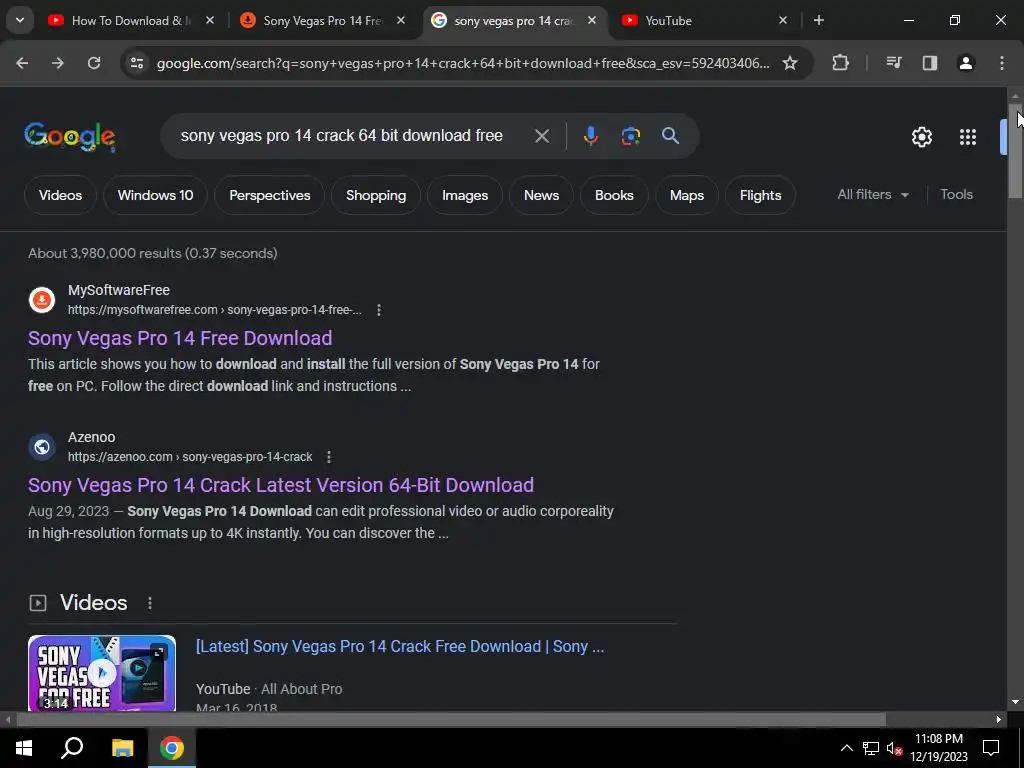Submit search with the magnifier icon
The image size is (1024, 768).
[x=671, y=136]
